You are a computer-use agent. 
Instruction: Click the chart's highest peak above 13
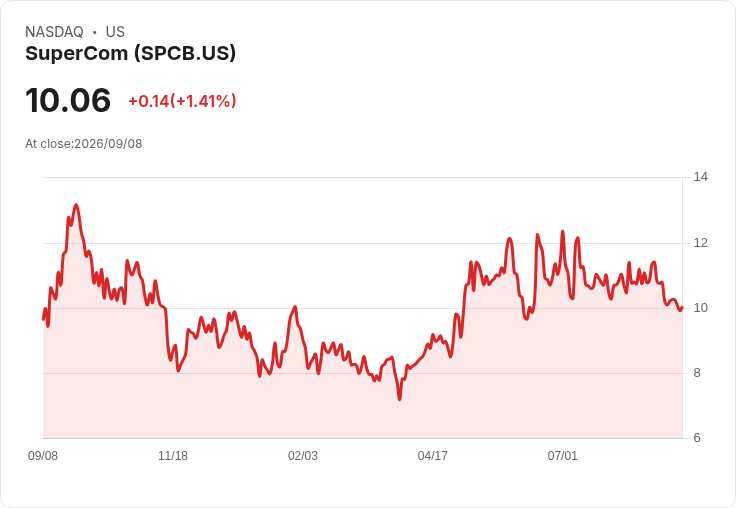point(77,205)
